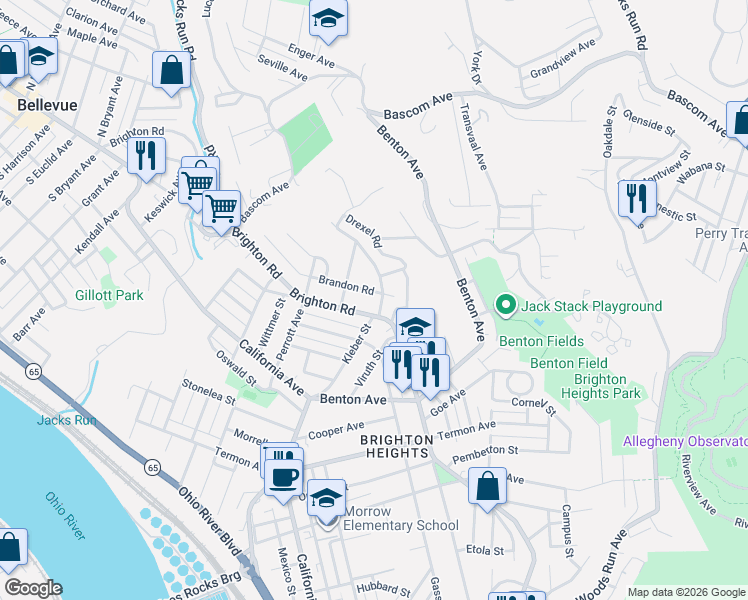The image size is (748, 600).
Task: Select the grocery cart marker beside Bascom Ave
Action: pos(221,211)
